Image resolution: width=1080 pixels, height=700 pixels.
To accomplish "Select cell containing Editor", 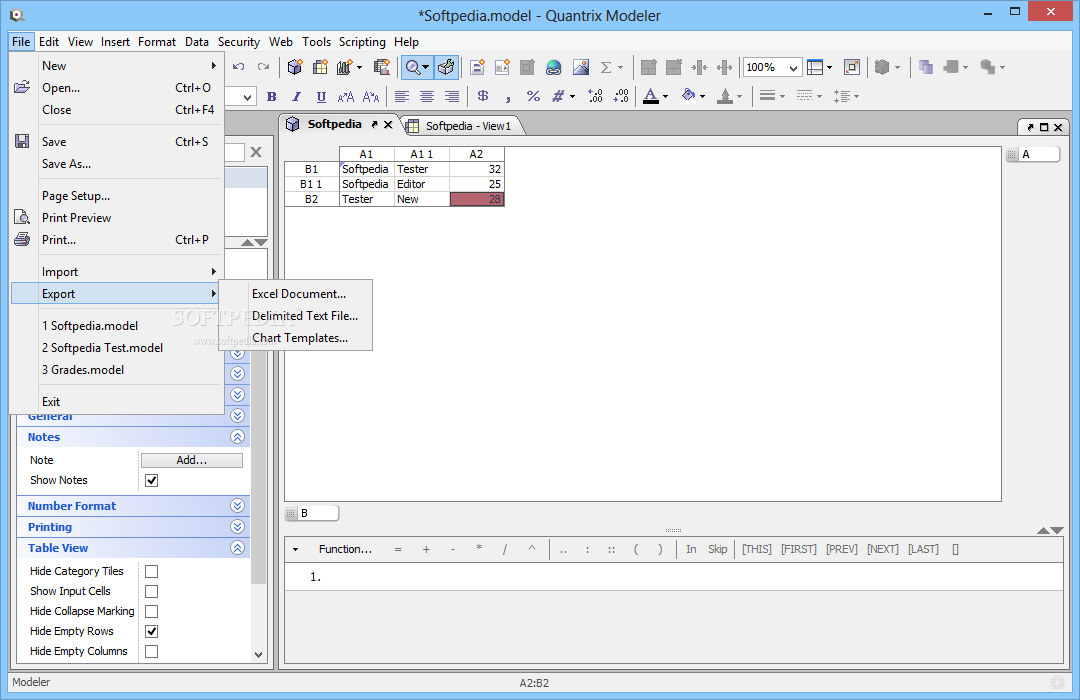I will 422,184.
